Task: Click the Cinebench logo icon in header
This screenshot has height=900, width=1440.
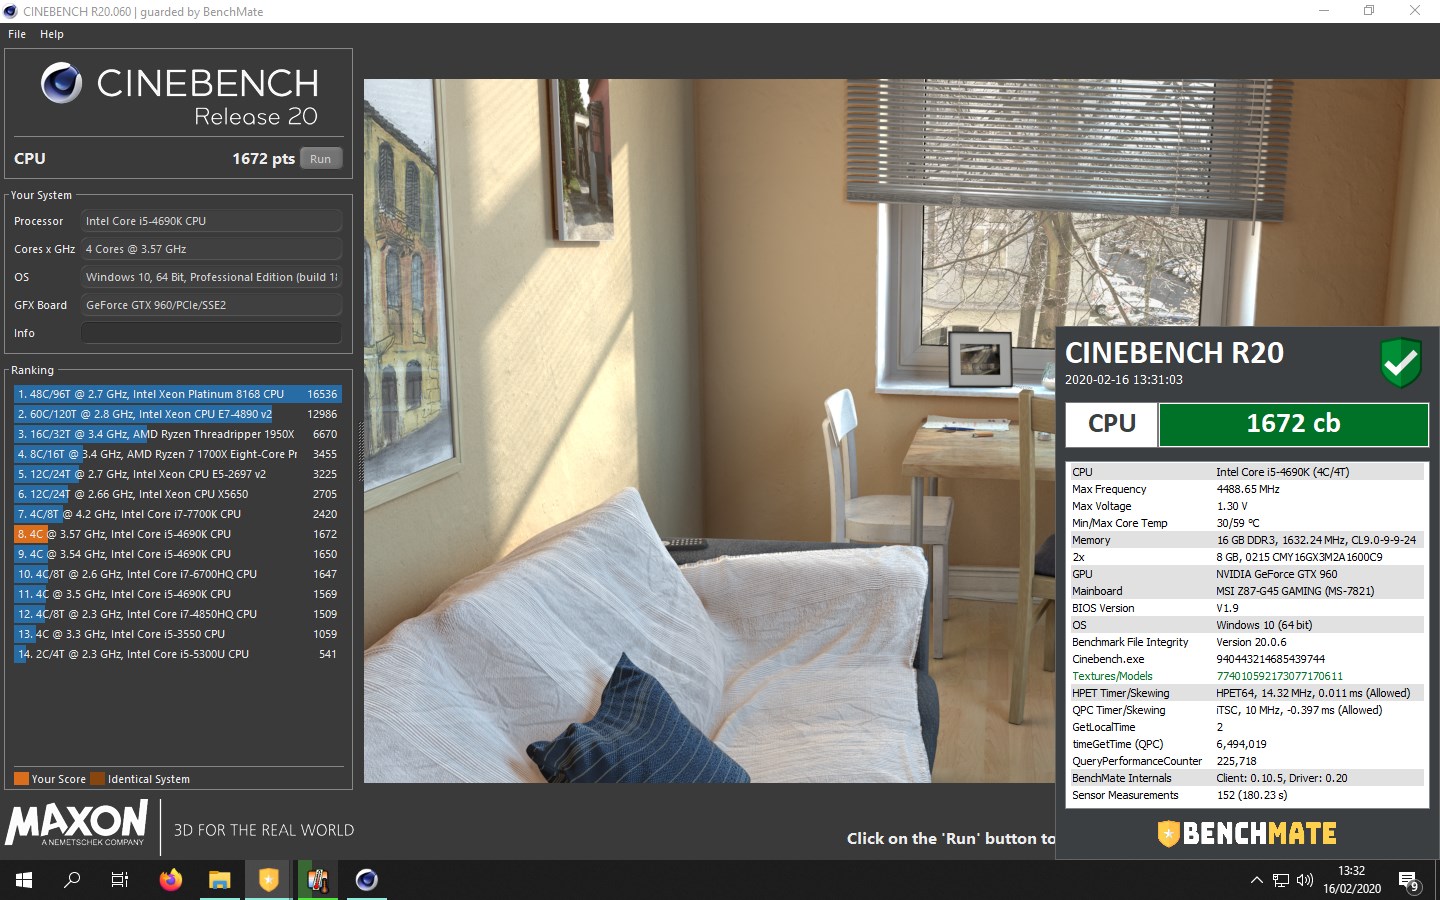Action: coord(62,83)
